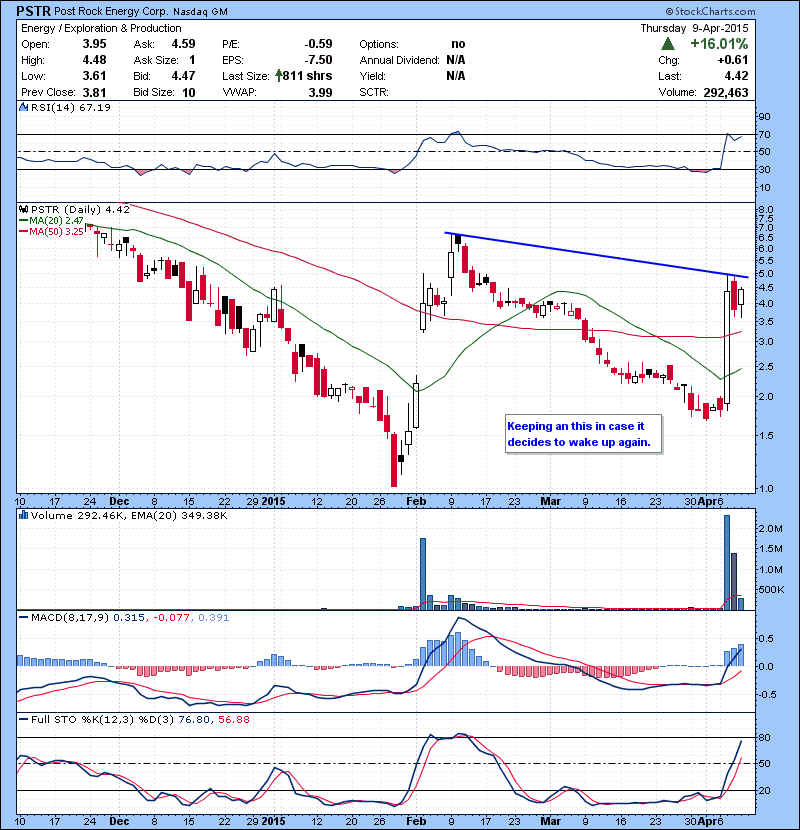
Task: Click the Annual Dividend label
Action: (x=399, y=60)
